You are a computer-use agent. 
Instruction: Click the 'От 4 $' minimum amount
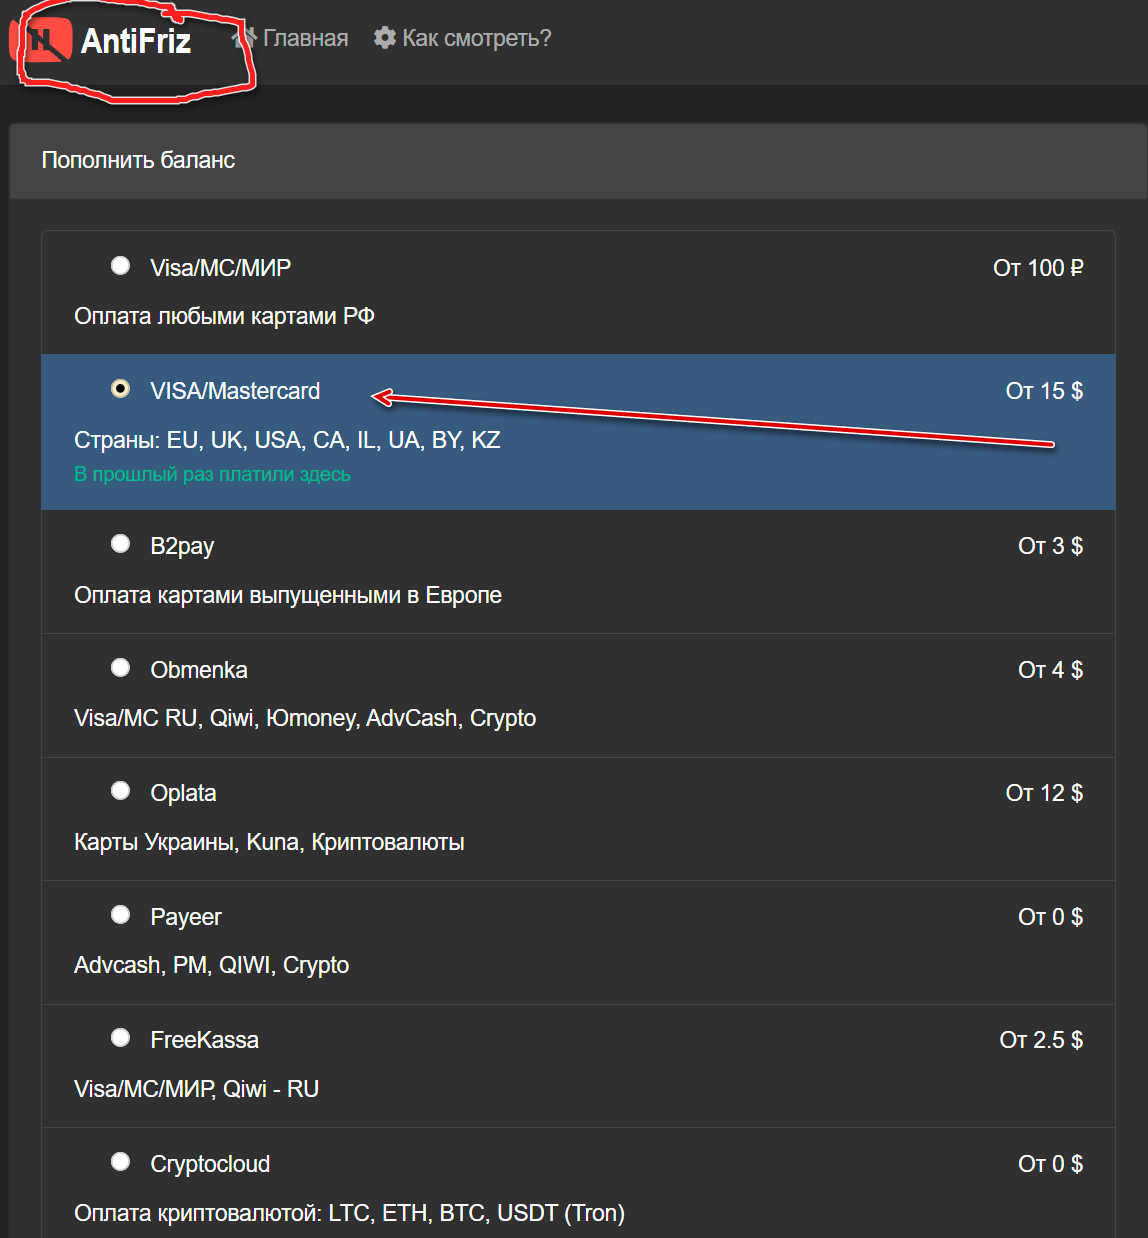1050,670
